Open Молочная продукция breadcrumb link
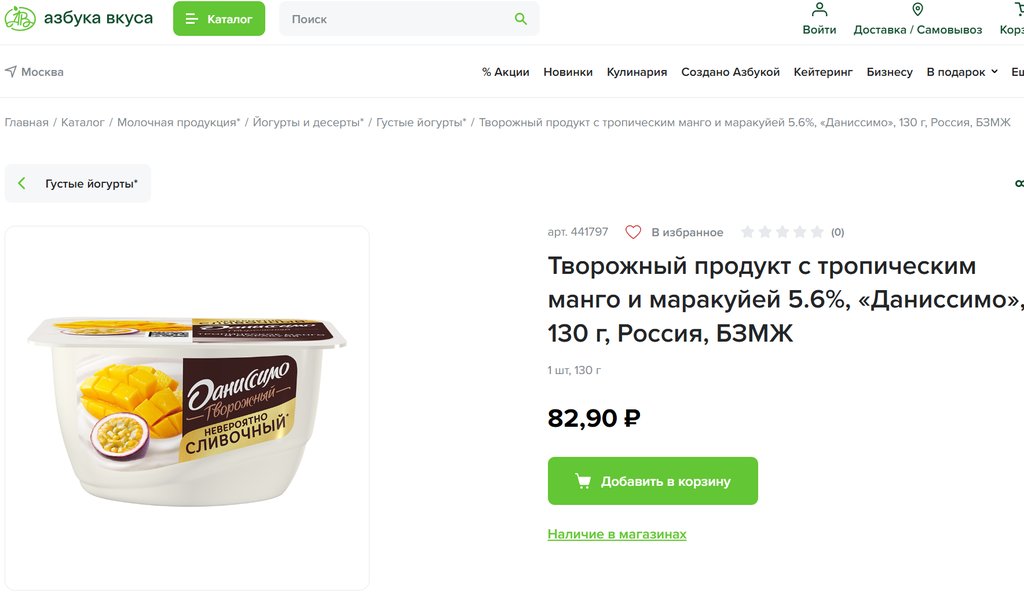This screenshot has width=1024, height=608. coord(178,122)
